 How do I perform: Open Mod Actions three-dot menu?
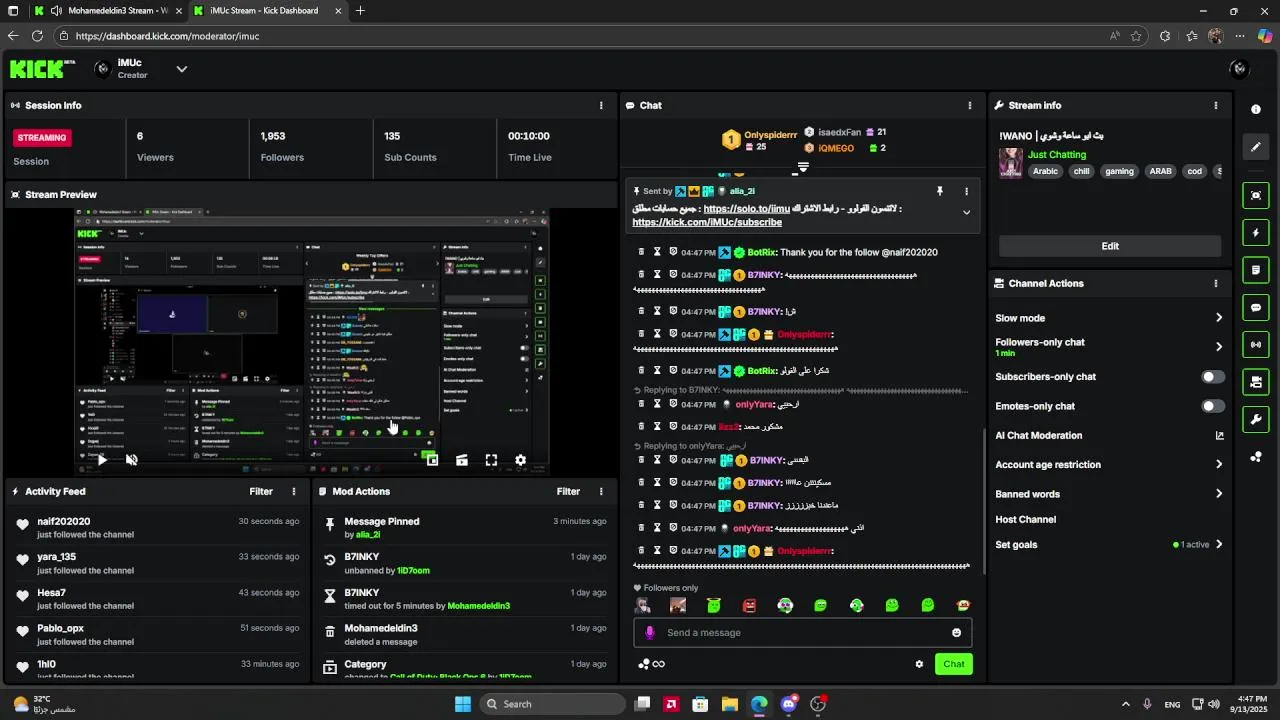click(601, 492)
